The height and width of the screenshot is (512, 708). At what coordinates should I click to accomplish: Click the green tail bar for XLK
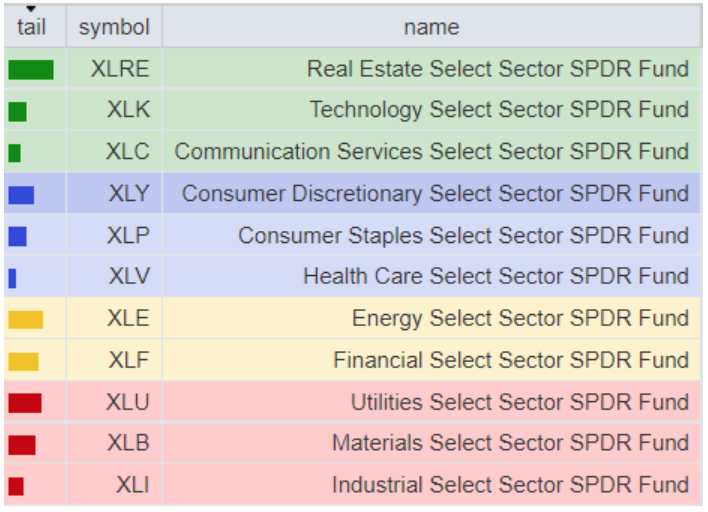pyautogui.click(x=17, y=111)
